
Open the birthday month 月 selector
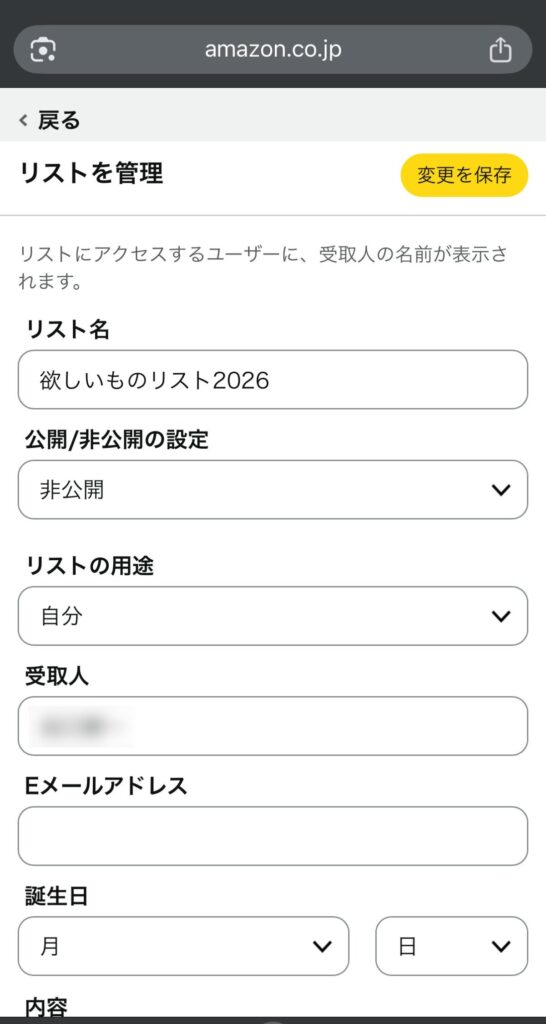(x=184, y=946)
